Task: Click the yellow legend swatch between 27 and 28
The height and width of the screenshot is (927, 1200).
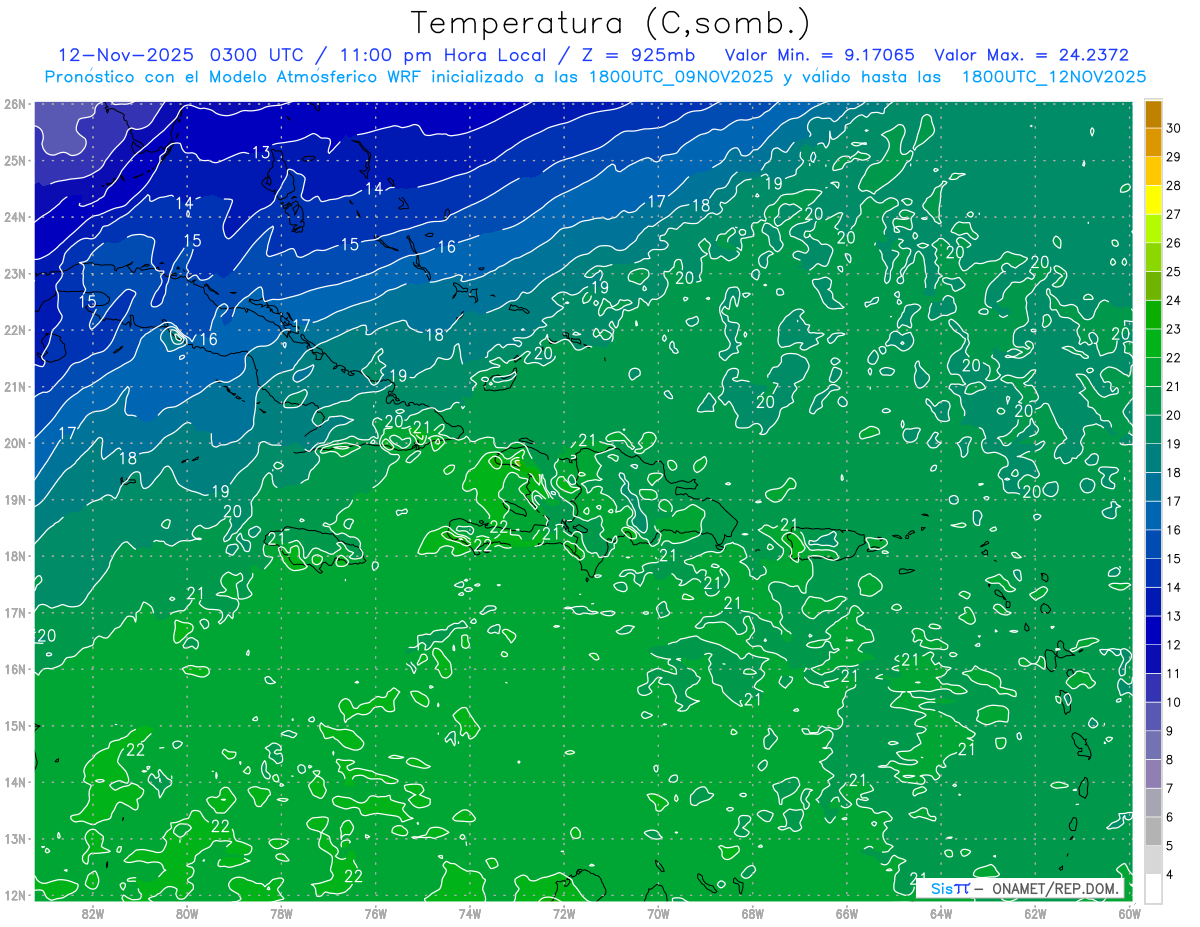Action: click(x=1153, y=200)
